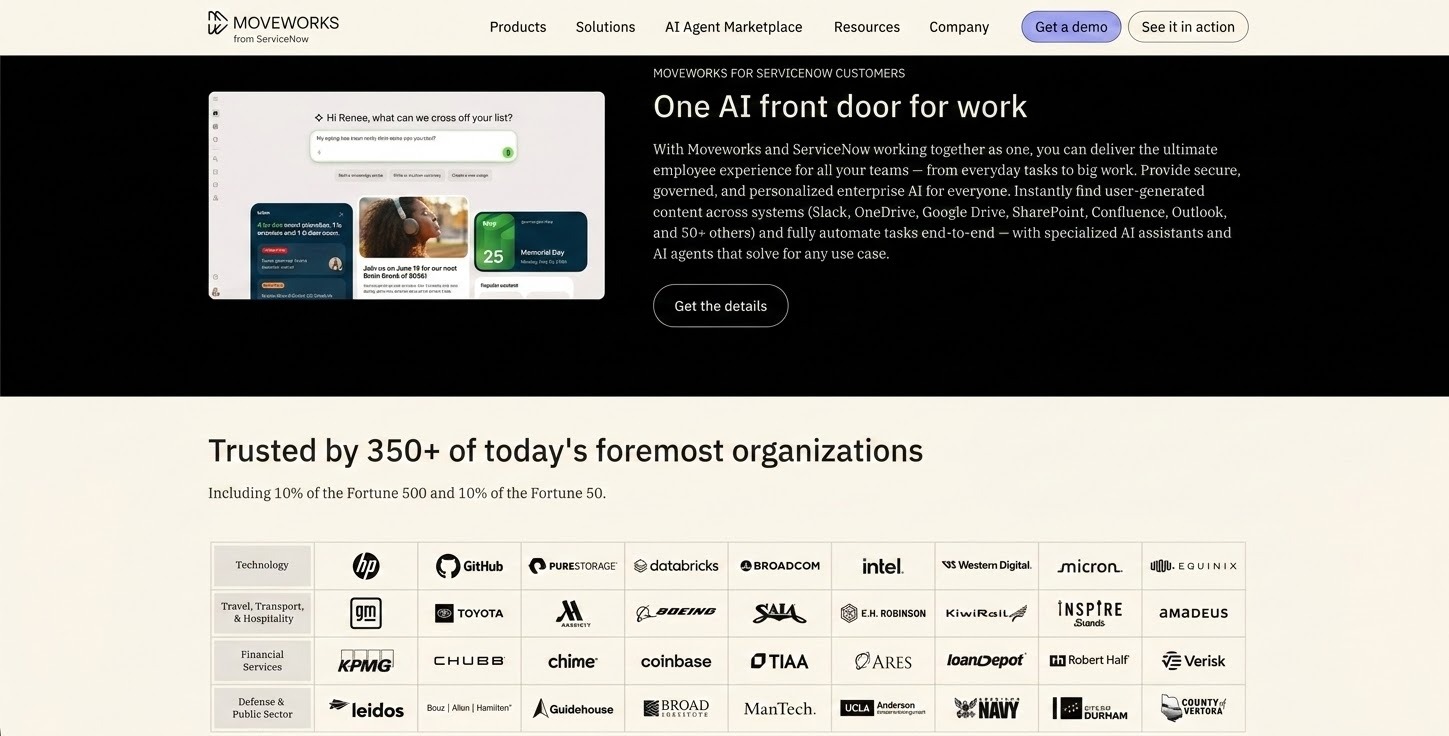Click the Robert Half logo

pyautogui.click(x=1090, y=661)
